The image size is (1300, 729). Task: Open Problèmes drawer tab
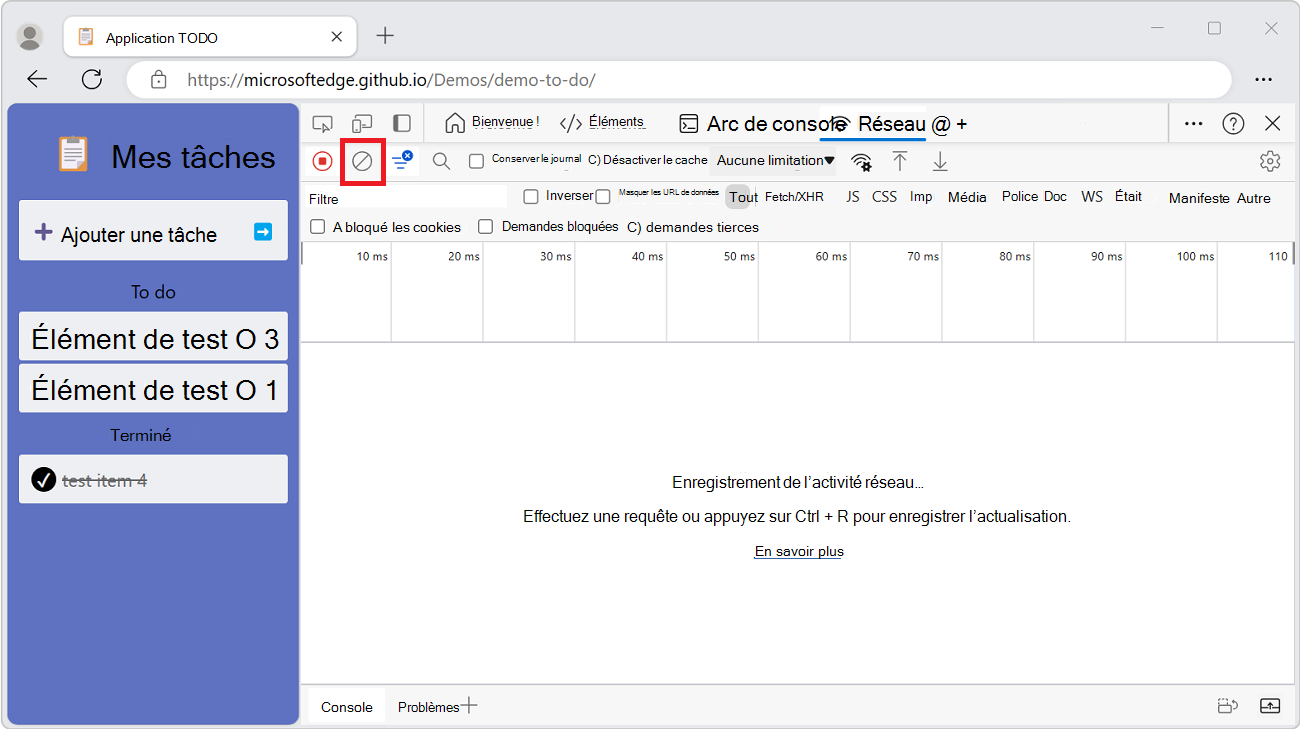tap(428, 706)
